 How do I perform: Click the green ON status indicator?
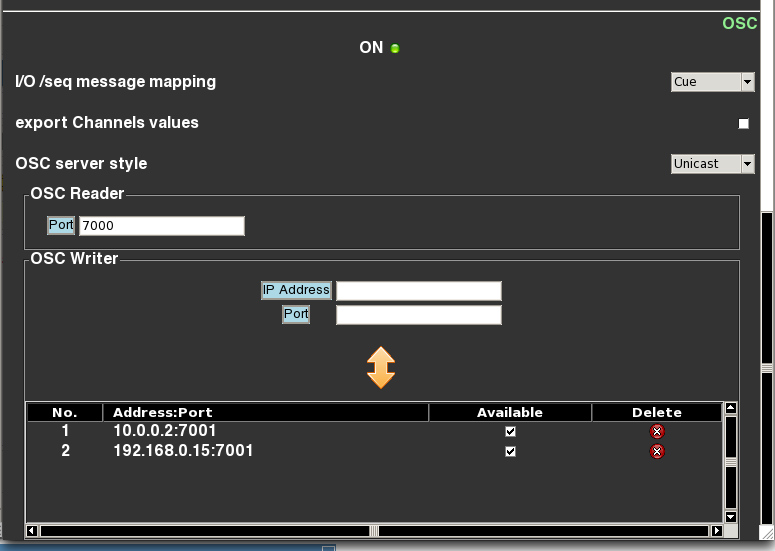coord(395,48)
